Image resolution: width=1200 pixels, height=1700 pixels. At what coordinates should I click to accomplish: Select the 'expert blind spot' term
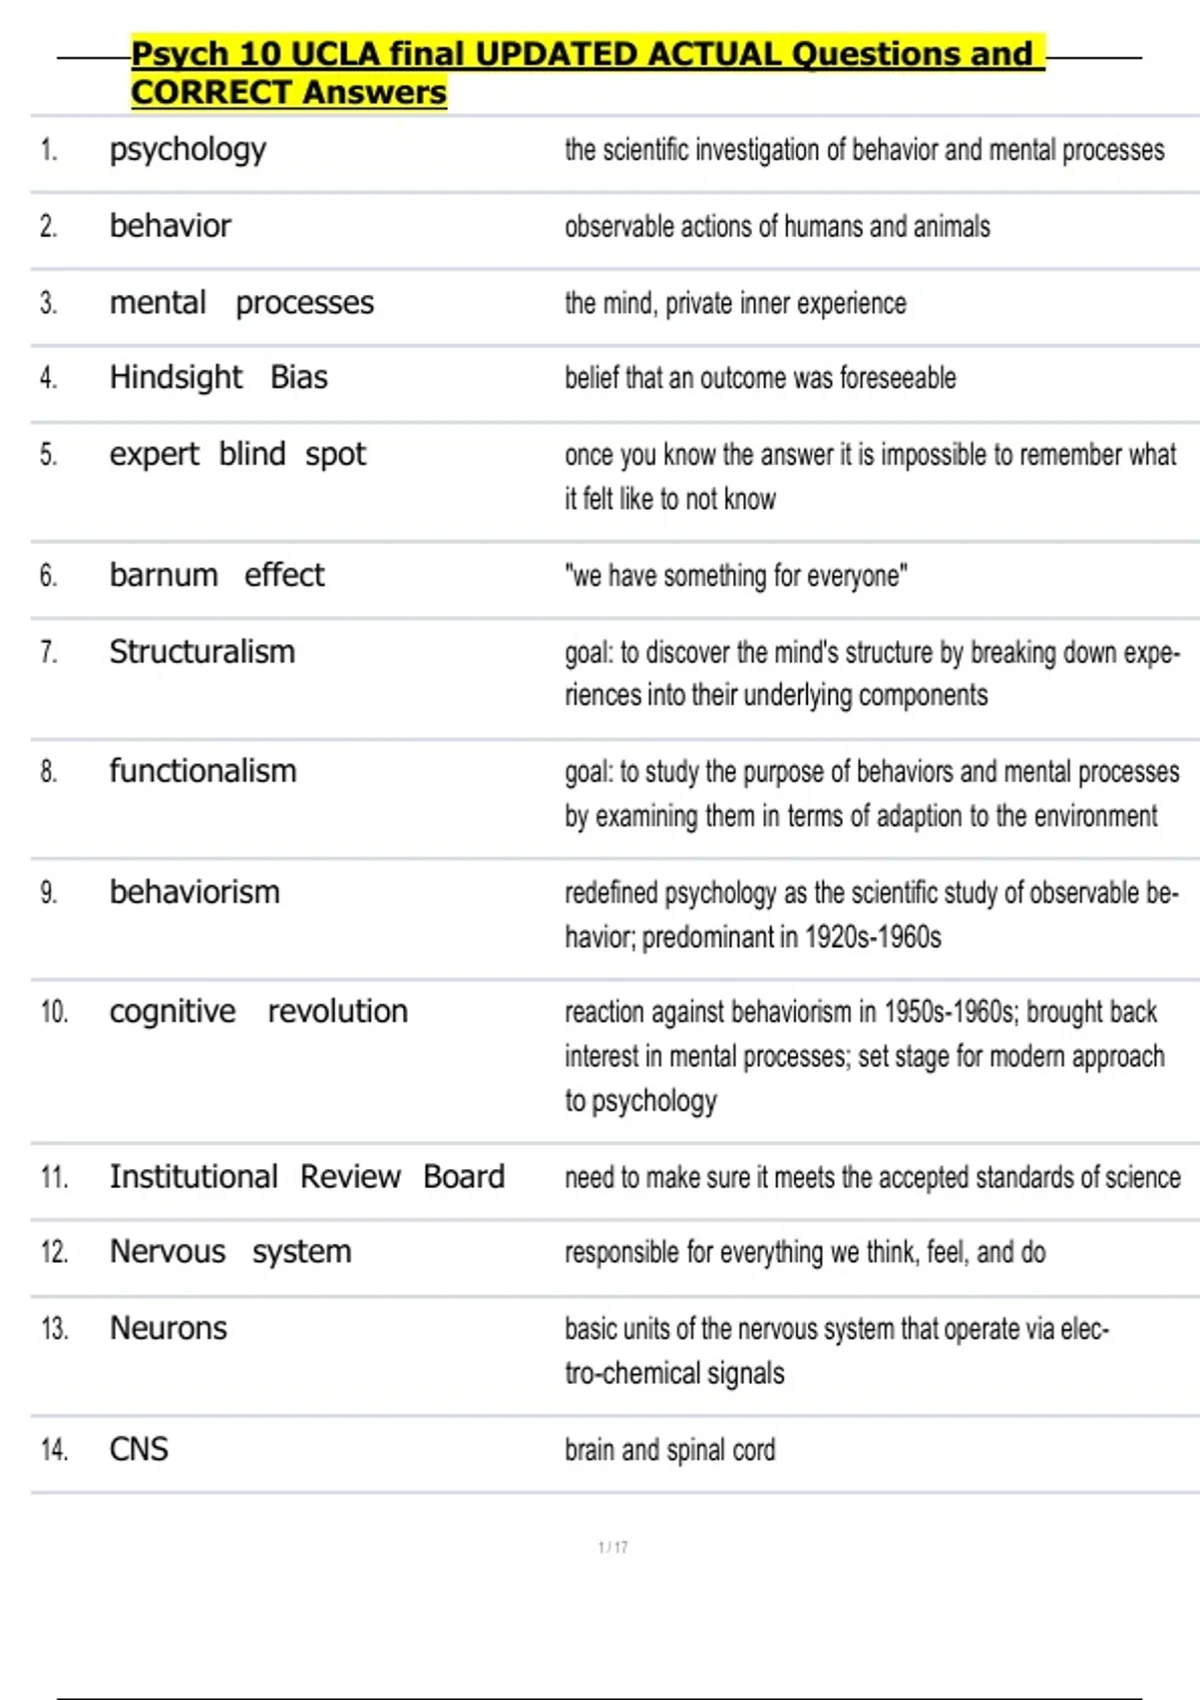[238, 455]
